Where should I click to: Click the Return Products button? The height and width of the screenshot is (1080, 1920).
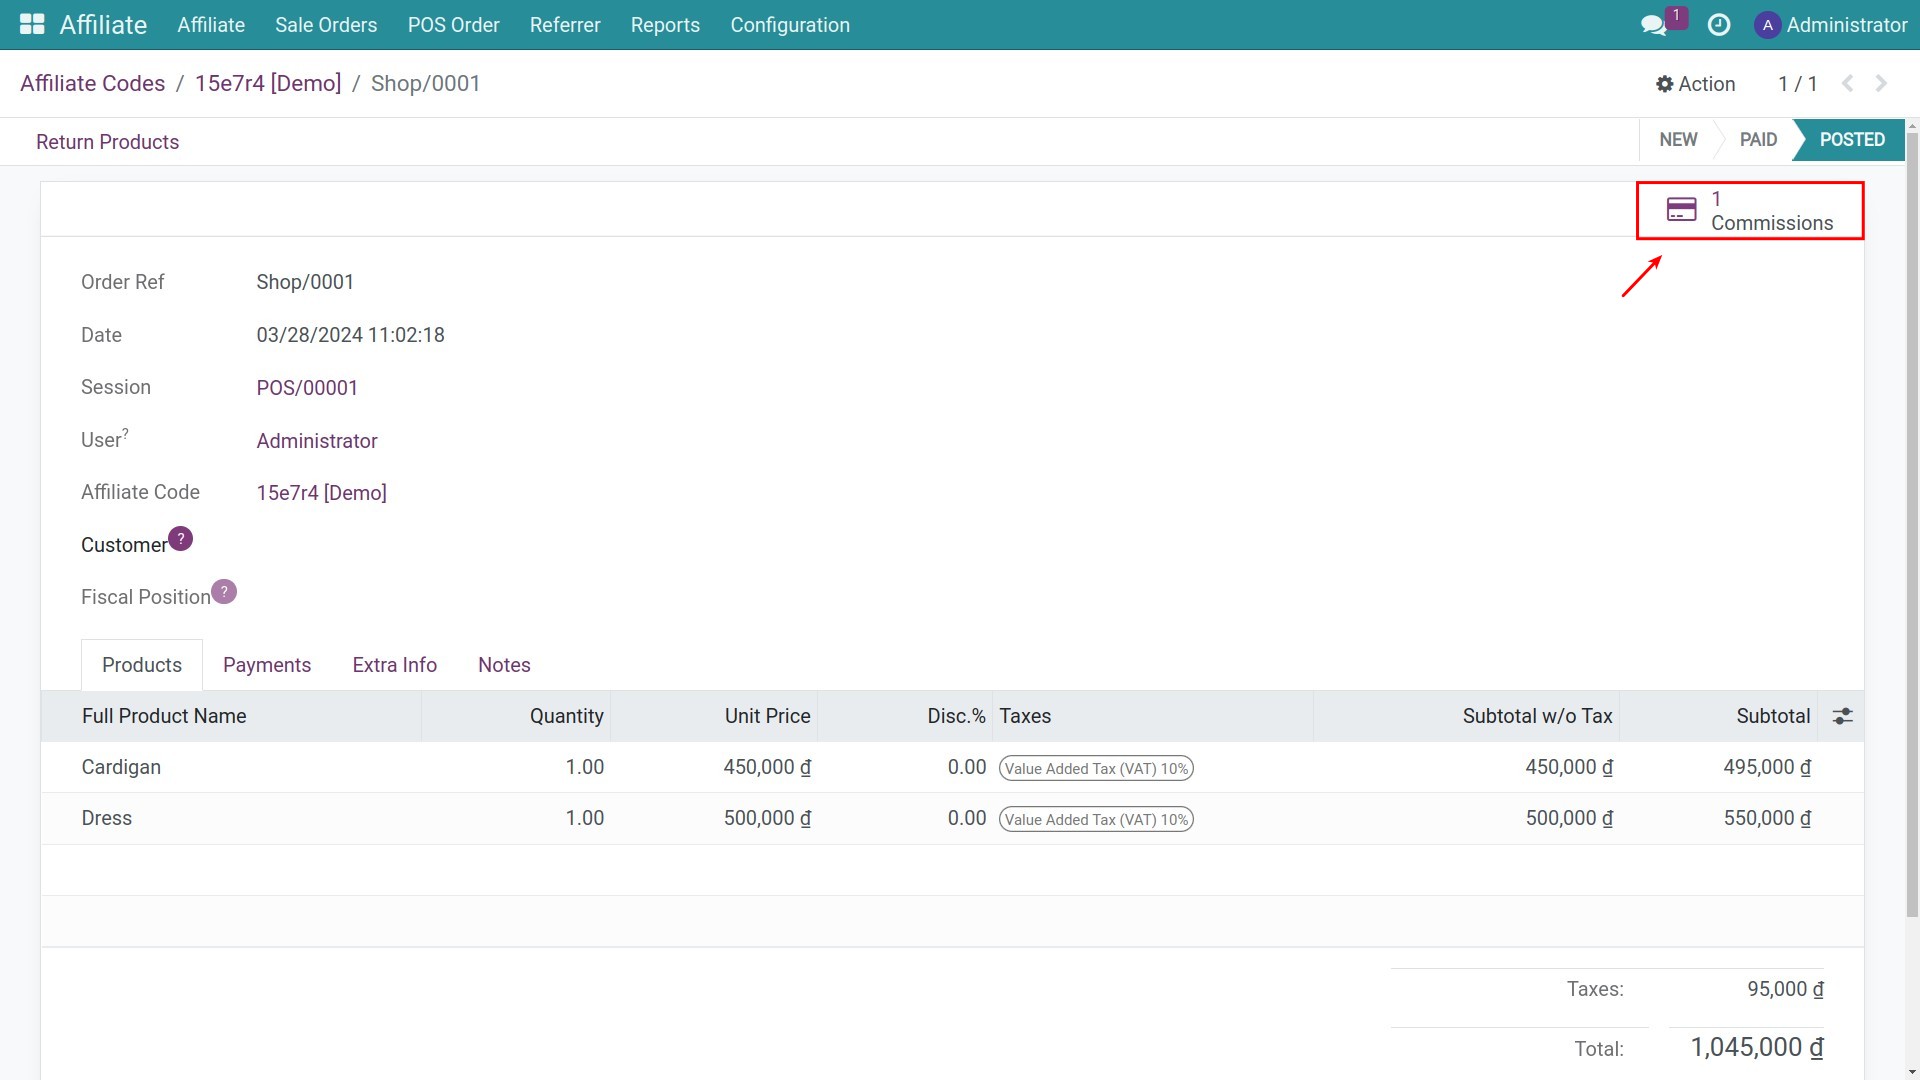pyautogui.click(x=108, y=142)
